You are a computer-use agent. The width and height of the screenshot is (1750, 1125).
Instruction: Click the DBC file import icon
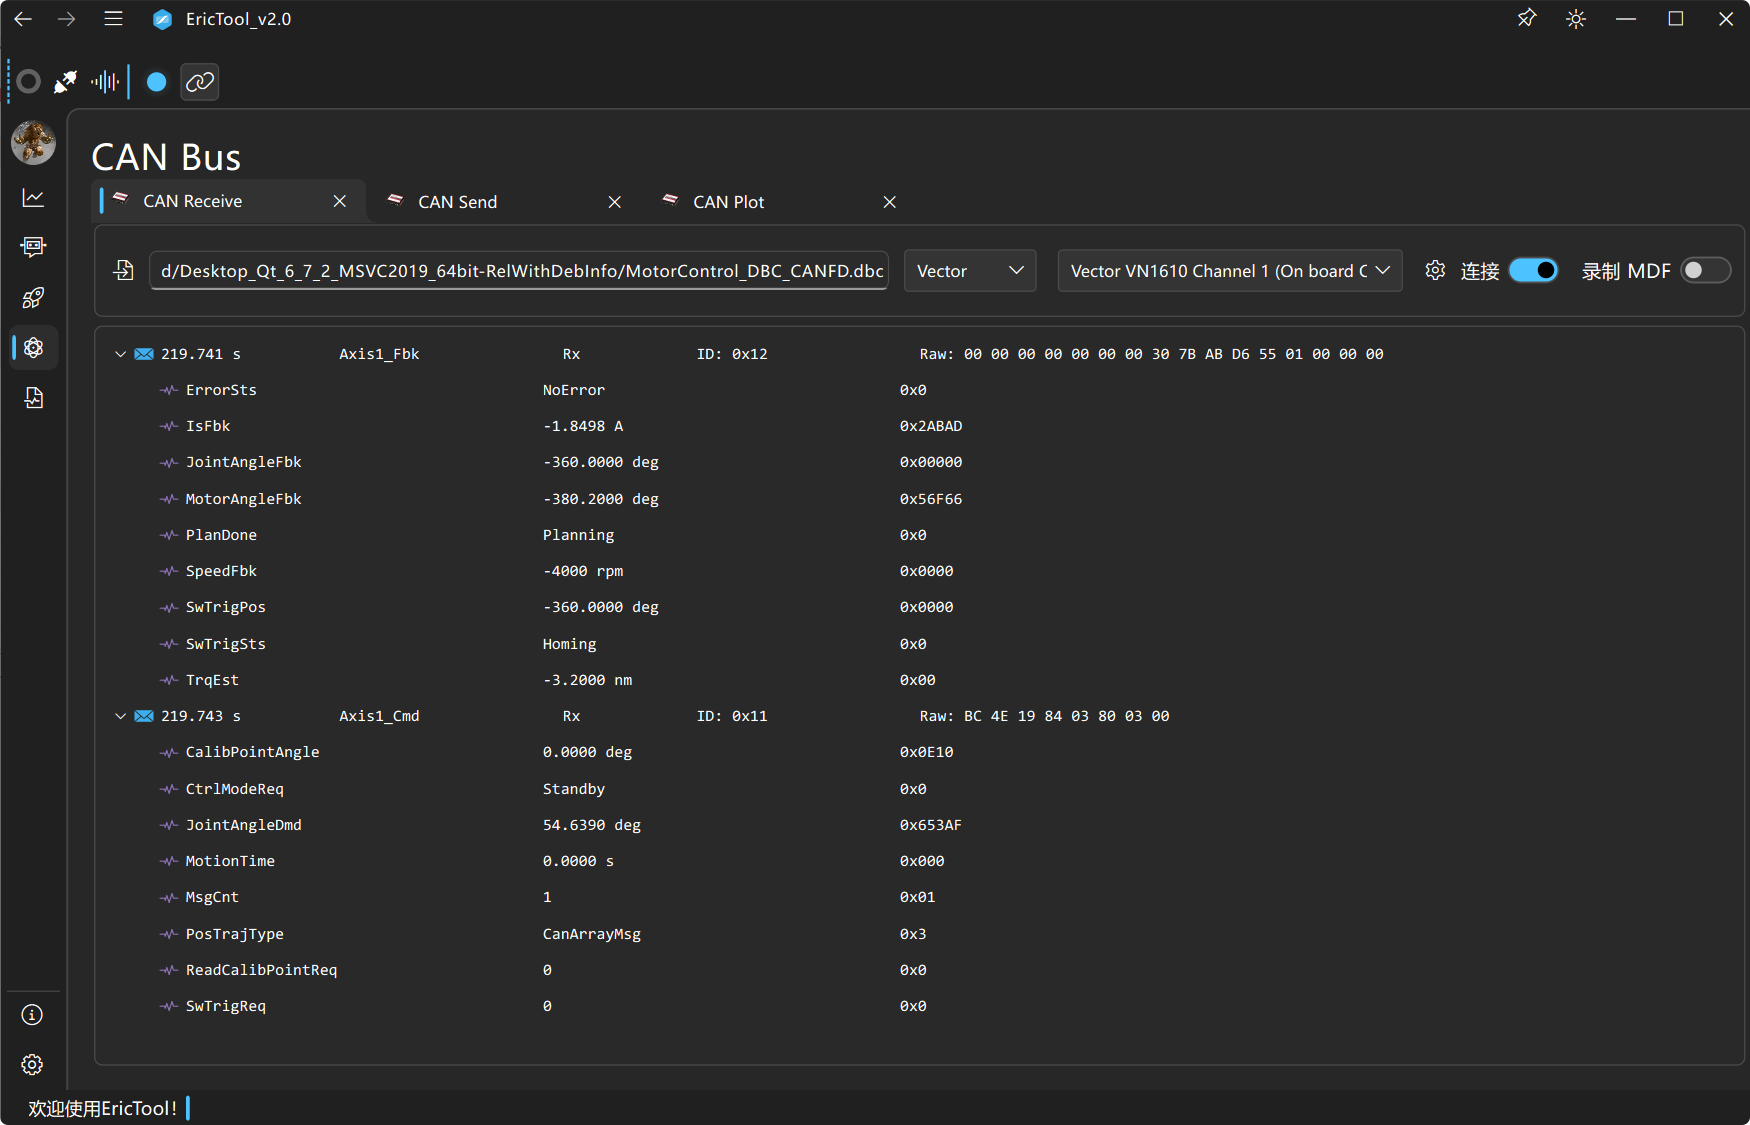(x=123, y=271)
